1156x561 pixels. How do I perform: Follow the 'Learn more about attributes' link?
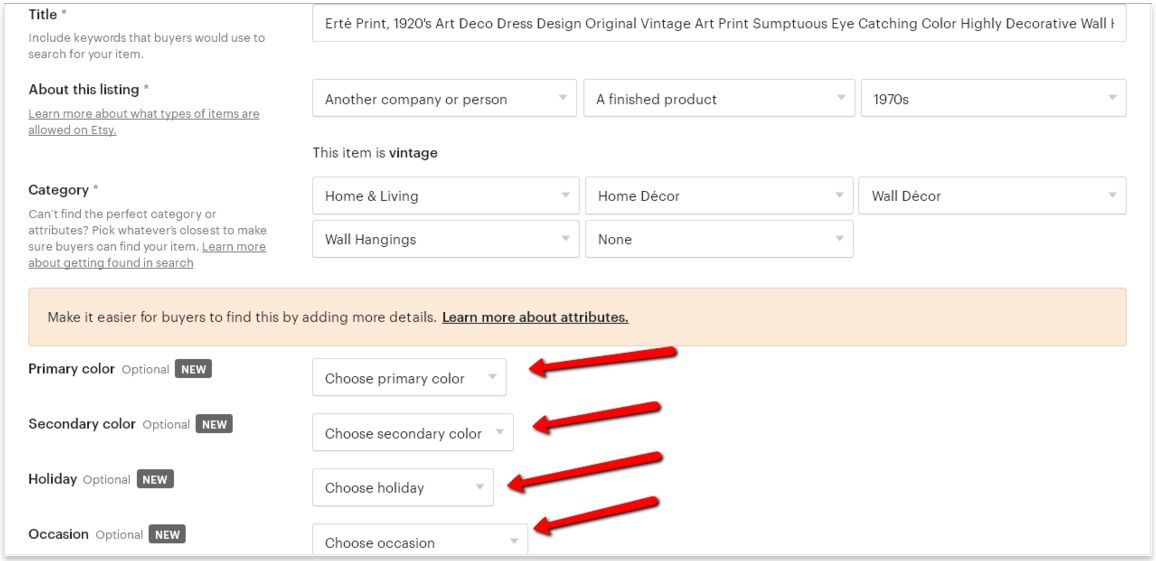point(535,318)
